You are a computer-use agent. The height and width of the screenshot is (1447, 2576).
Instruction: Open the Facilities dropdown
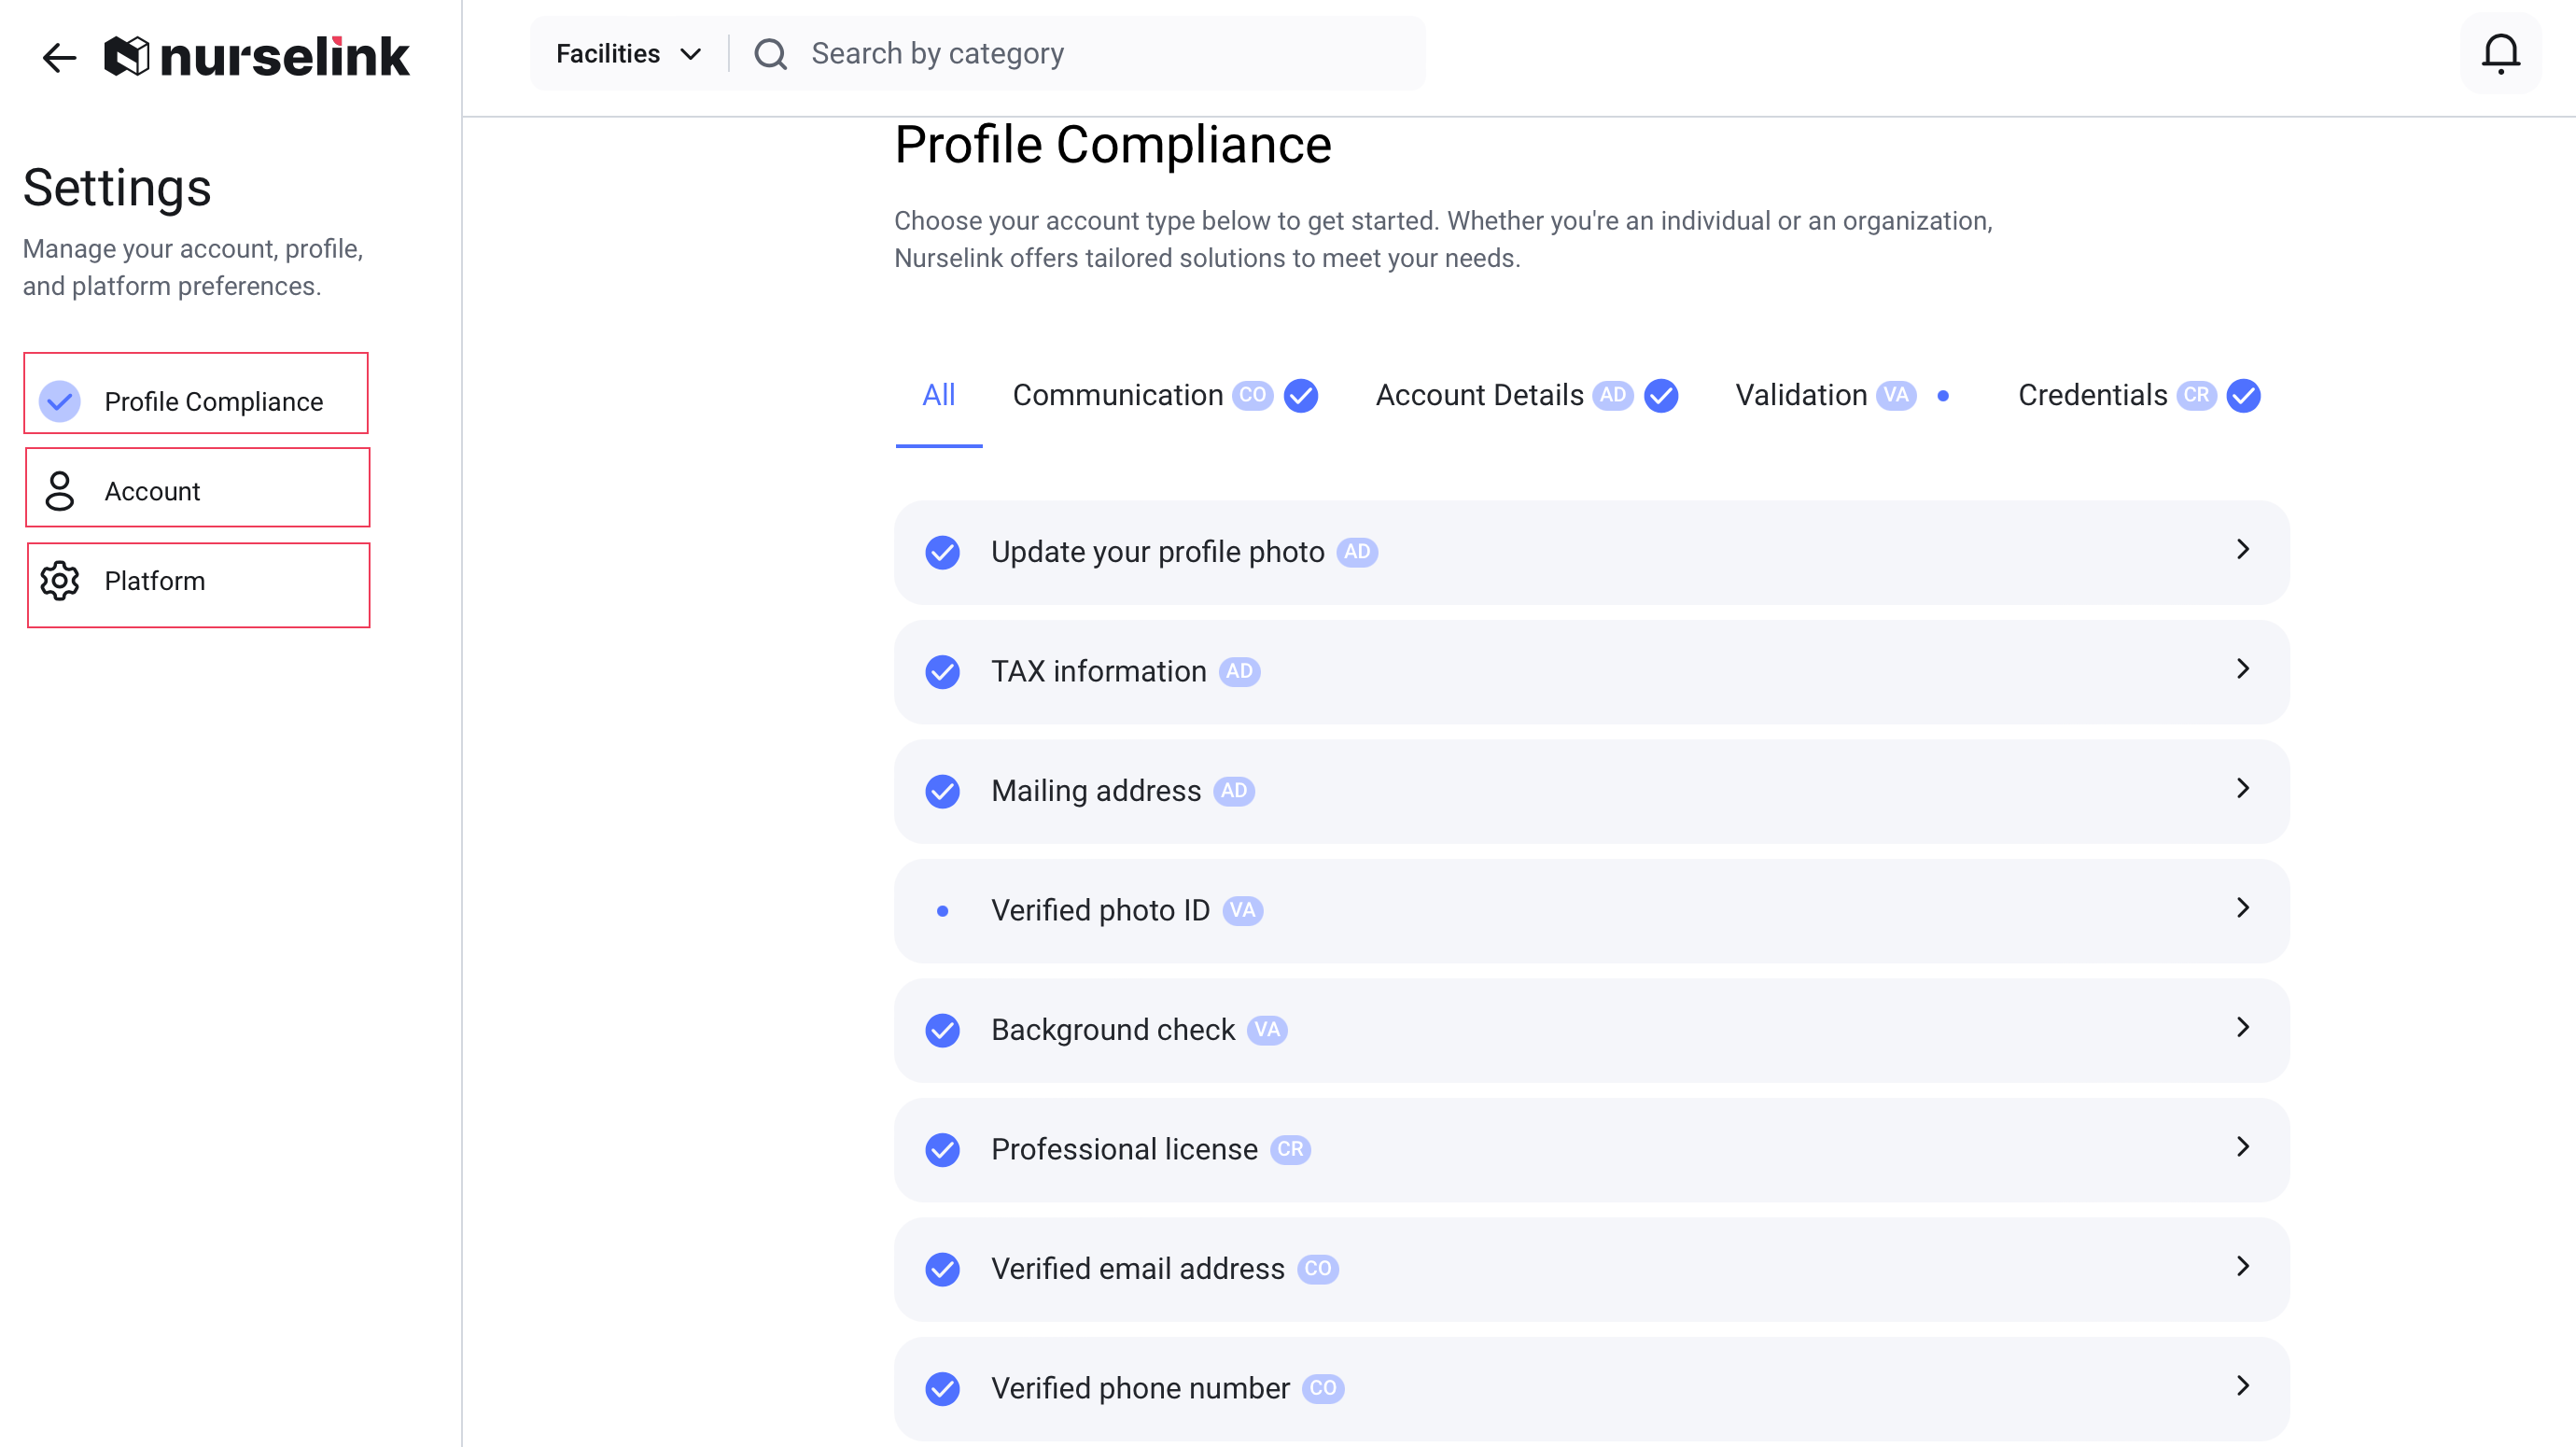click(628, 54)
